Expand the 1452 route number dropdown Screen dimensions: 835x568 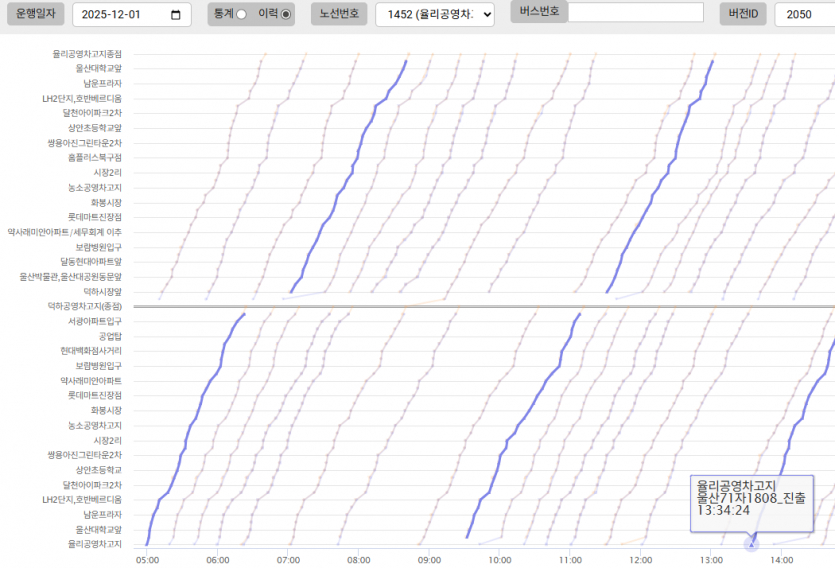pyautogui.click(x=434, y=15)
